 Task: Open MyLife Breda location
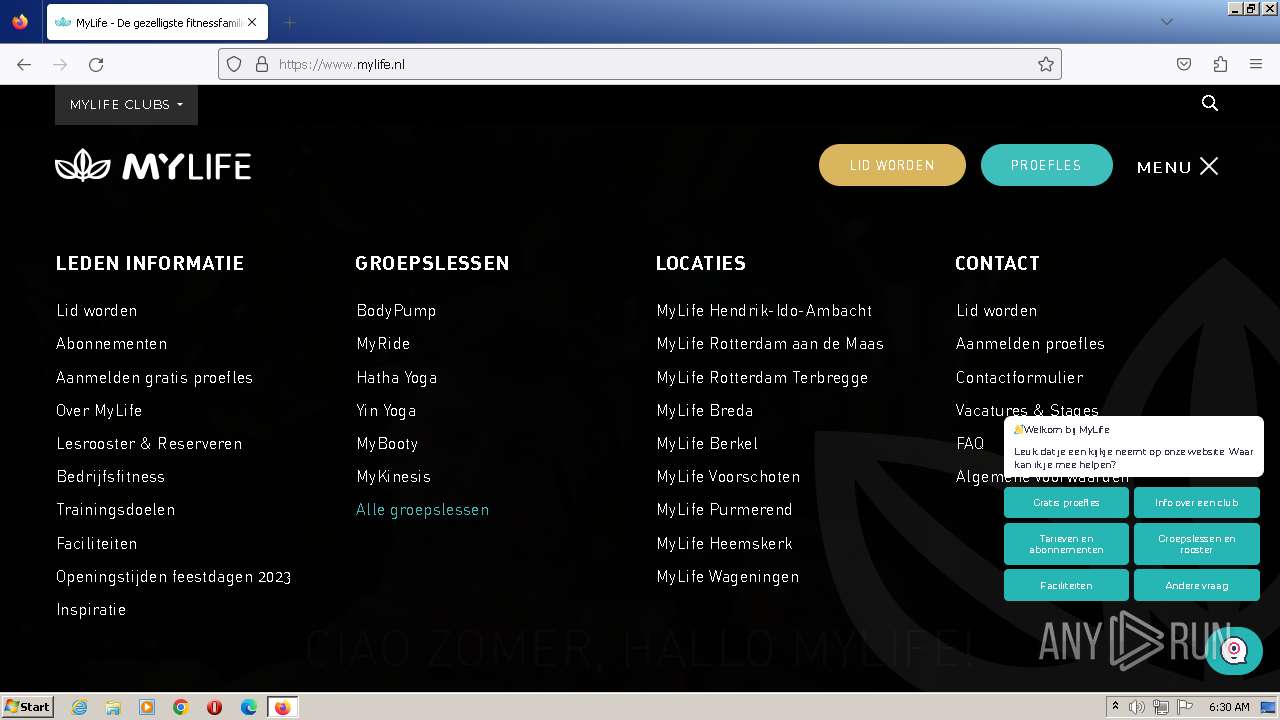tap(705, 410)
